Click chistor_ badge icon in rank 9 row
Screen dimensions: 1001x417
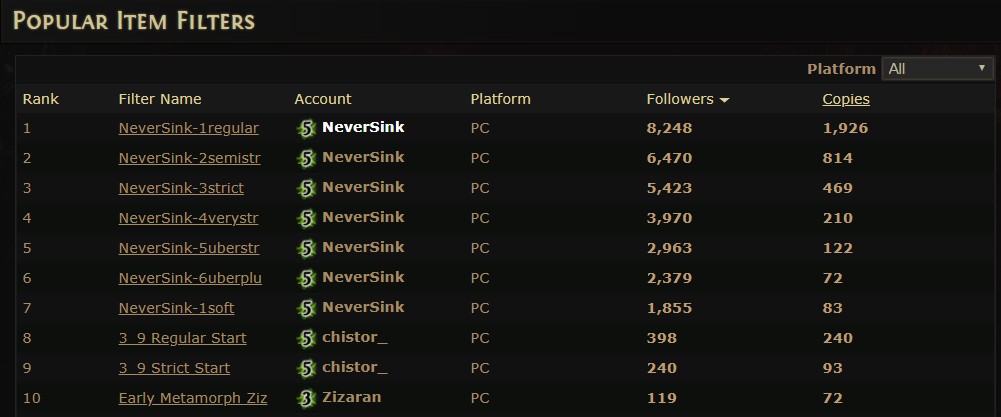pyautogui.click(x=306, y=368)
